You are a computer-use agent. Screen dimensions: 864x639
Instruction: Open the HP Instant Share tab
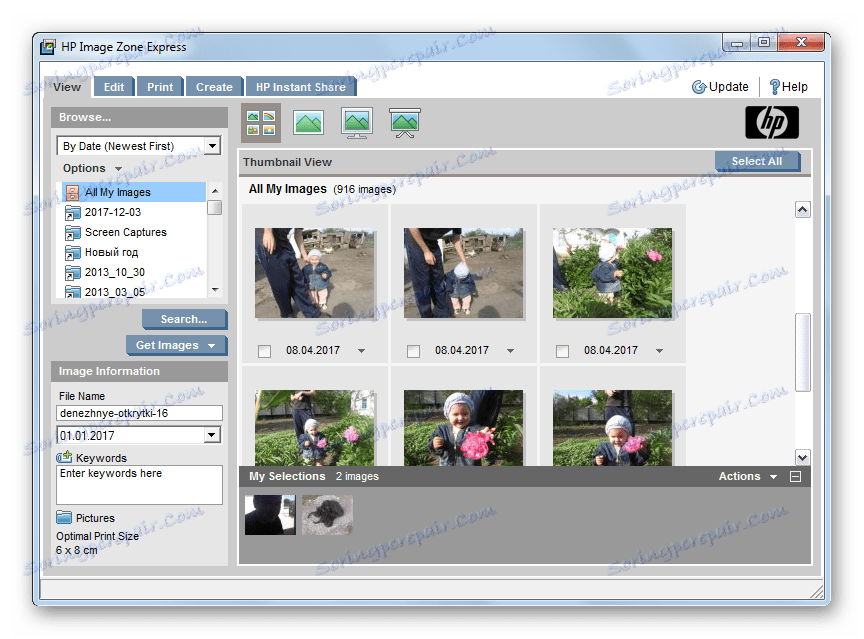tap(301, 87)
